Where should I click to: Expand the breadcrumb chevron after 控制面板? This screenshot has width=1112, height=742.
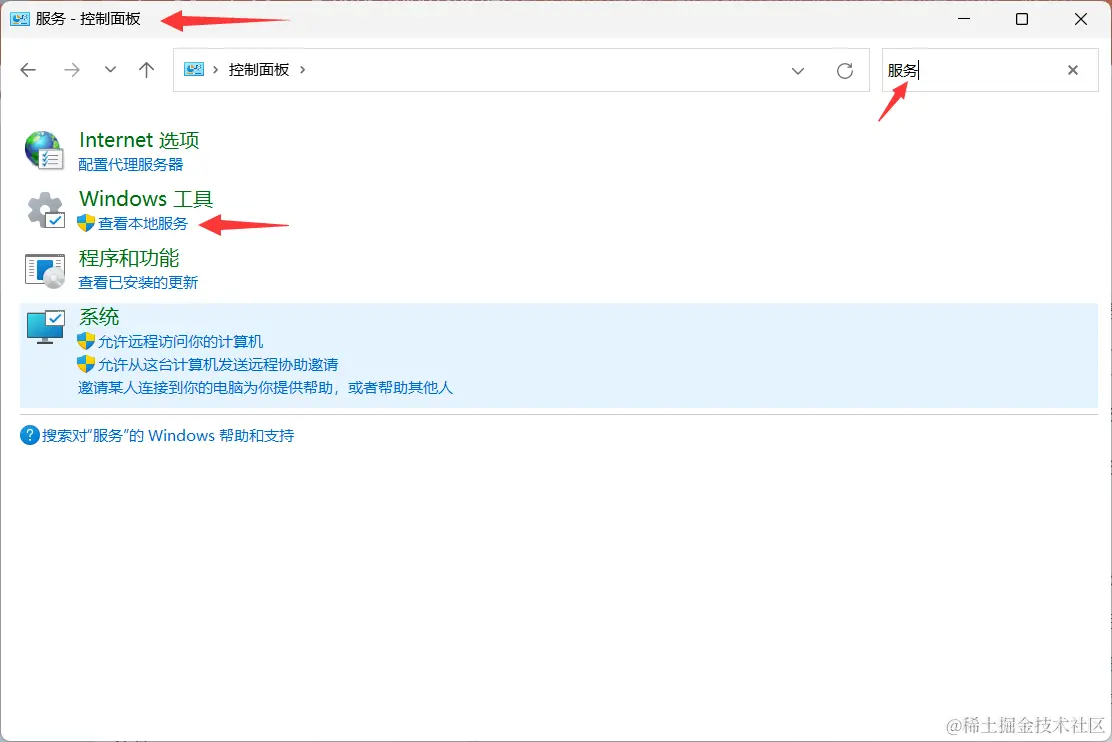[x=302, y=70]
